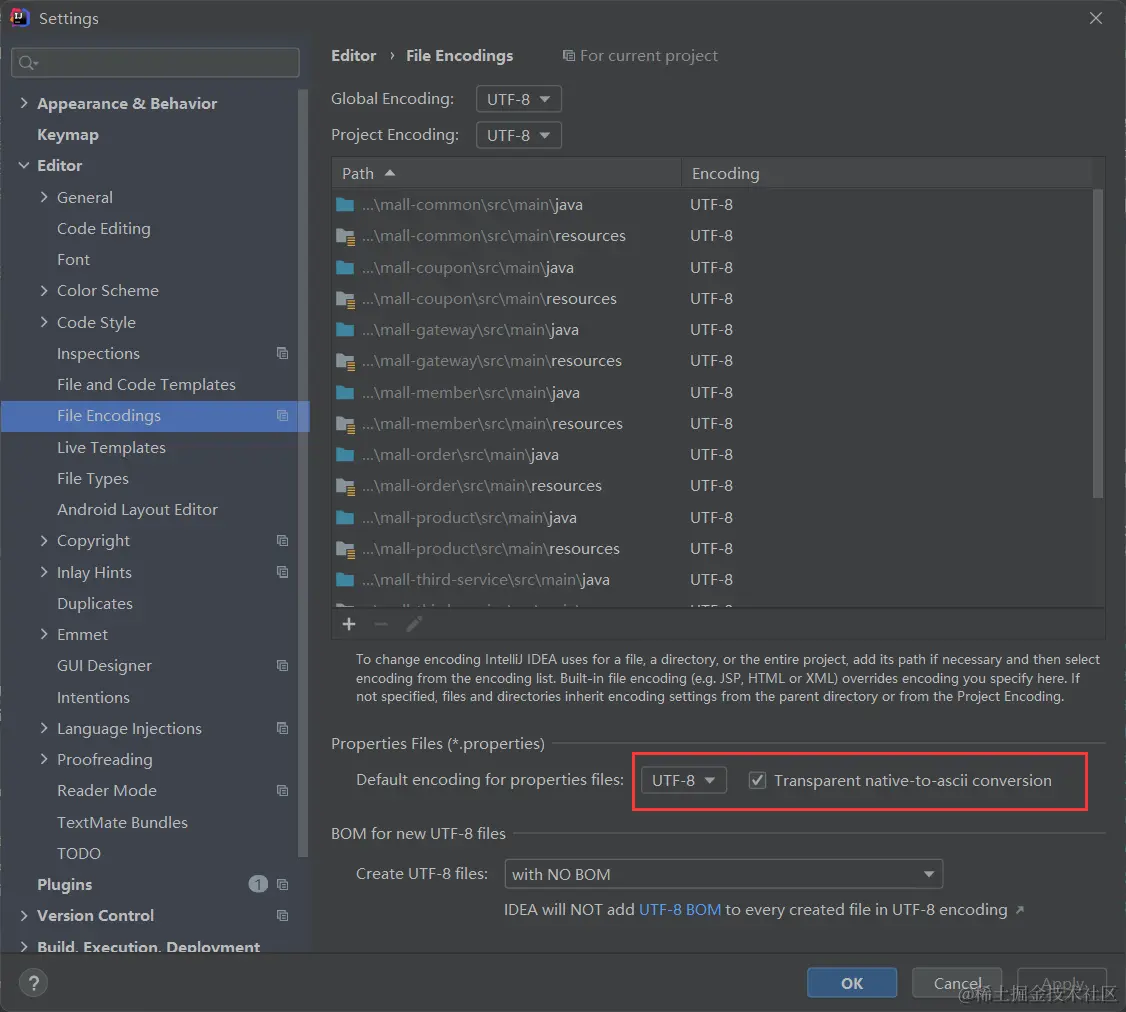Click folder icon of mall-member java path
The image size is (1126, 1012).
click(345, 393)
